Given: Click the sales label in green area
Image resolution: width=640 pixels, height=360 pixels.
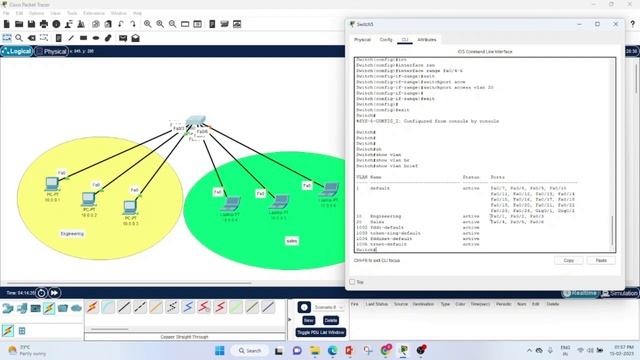Looking at the screenshot, I should (291, 241).
